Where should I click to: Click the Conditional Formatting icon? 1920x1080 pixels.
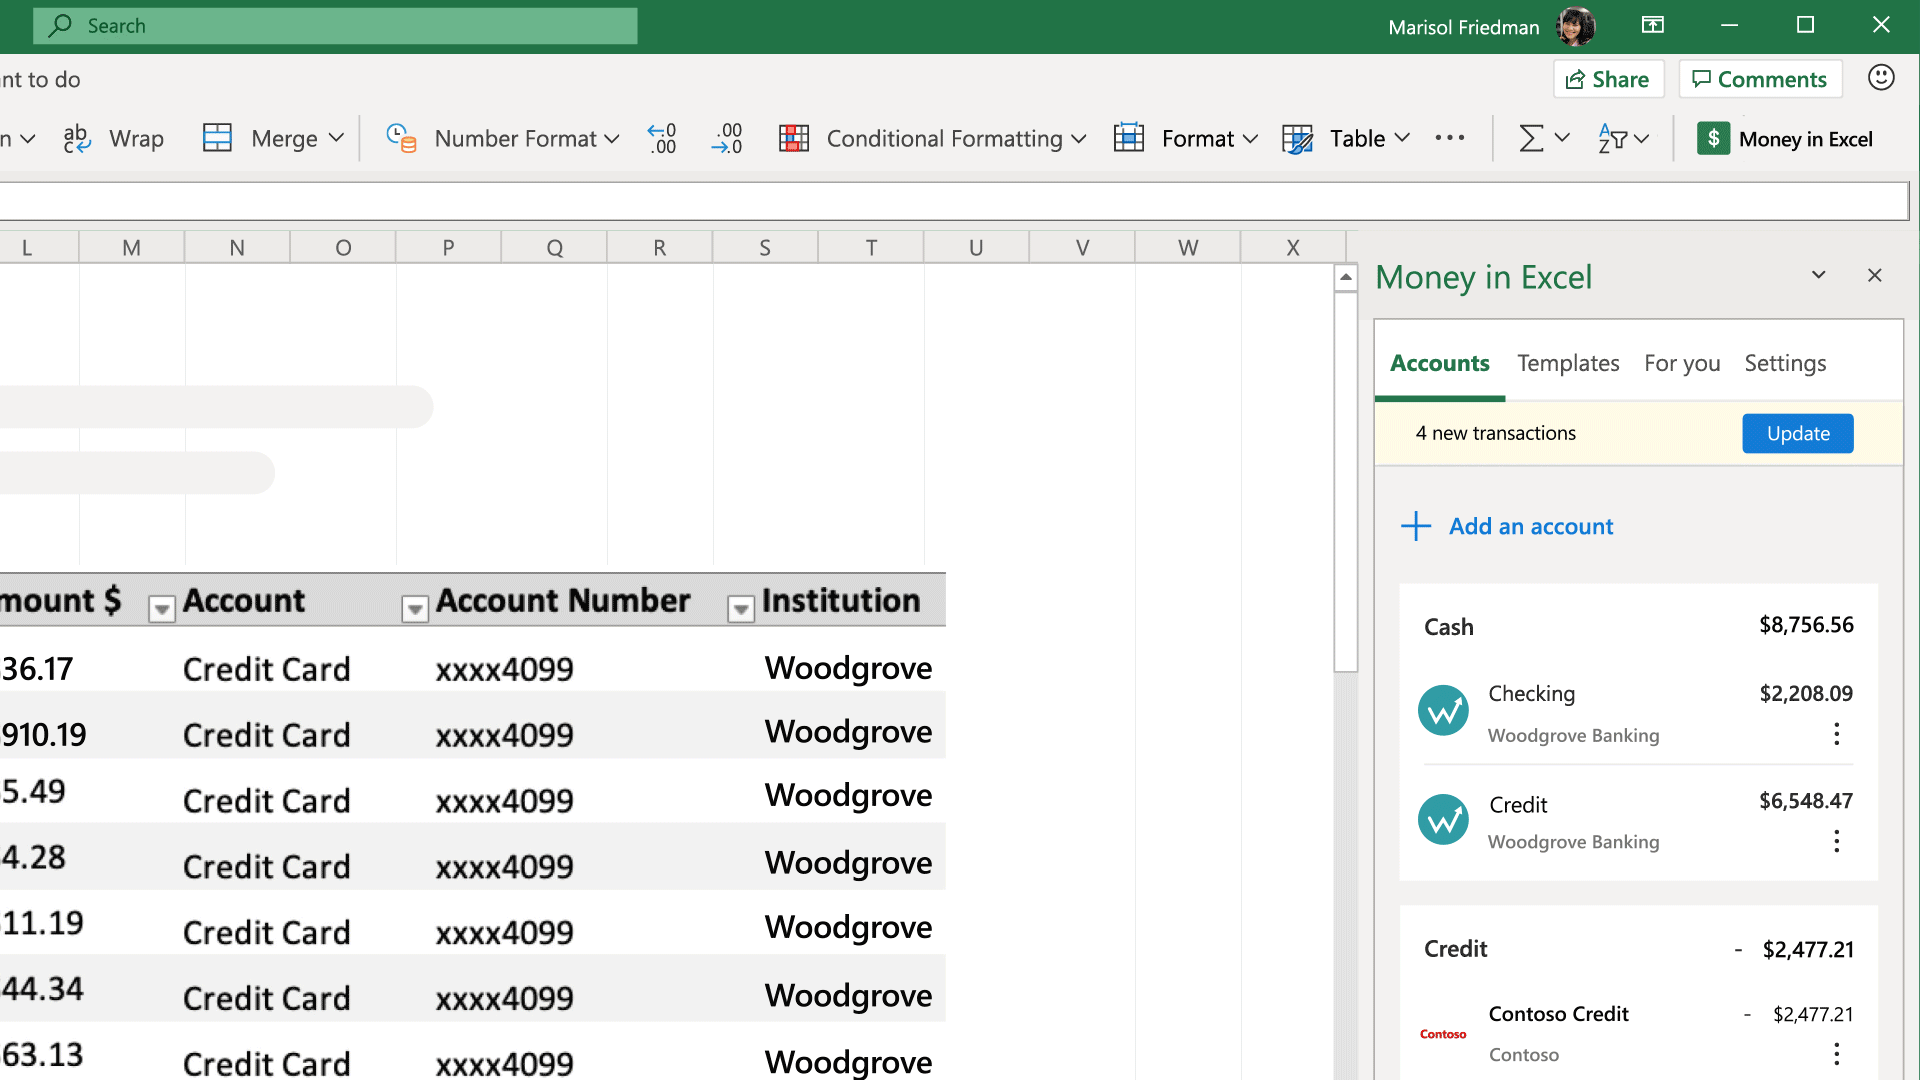(793, 138)
